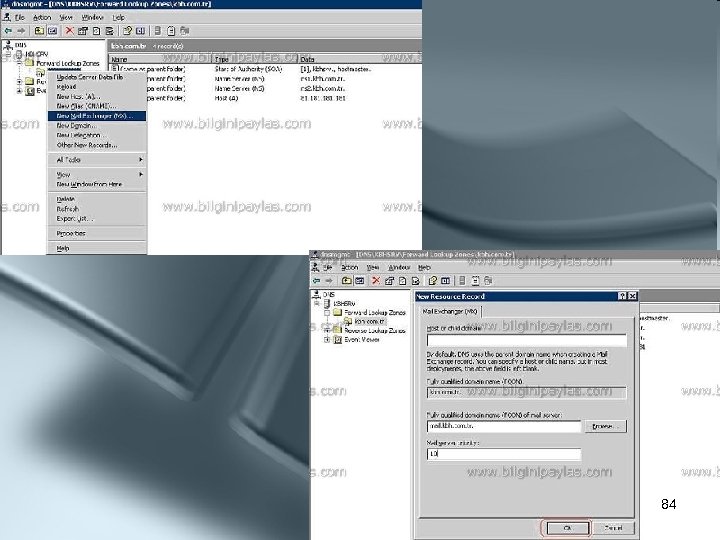Expand Reverse Lookup Zones in bottom window tree
This screenshot has width=720, height=540.
point(326,330)
